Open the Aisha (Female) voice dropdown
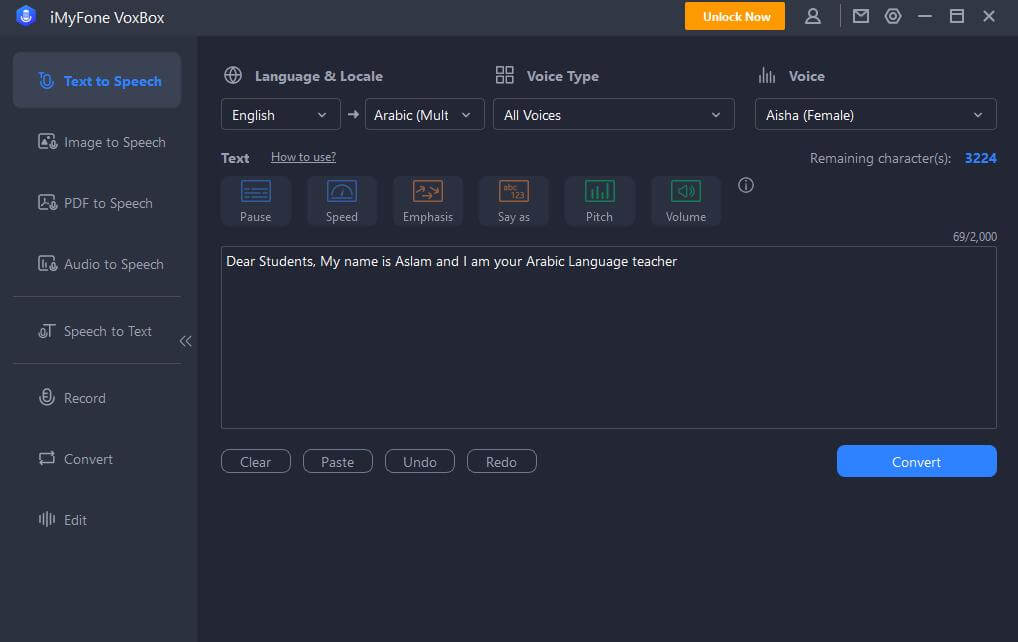The image size is (1018, 642). point(875,115)
